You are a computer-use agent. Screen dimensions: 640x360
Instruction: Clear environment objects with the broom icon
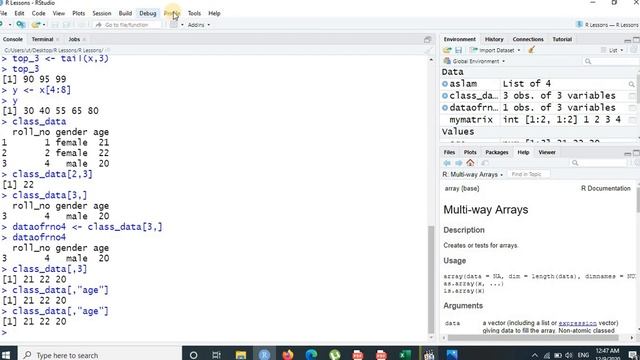[x=531, y=50]
